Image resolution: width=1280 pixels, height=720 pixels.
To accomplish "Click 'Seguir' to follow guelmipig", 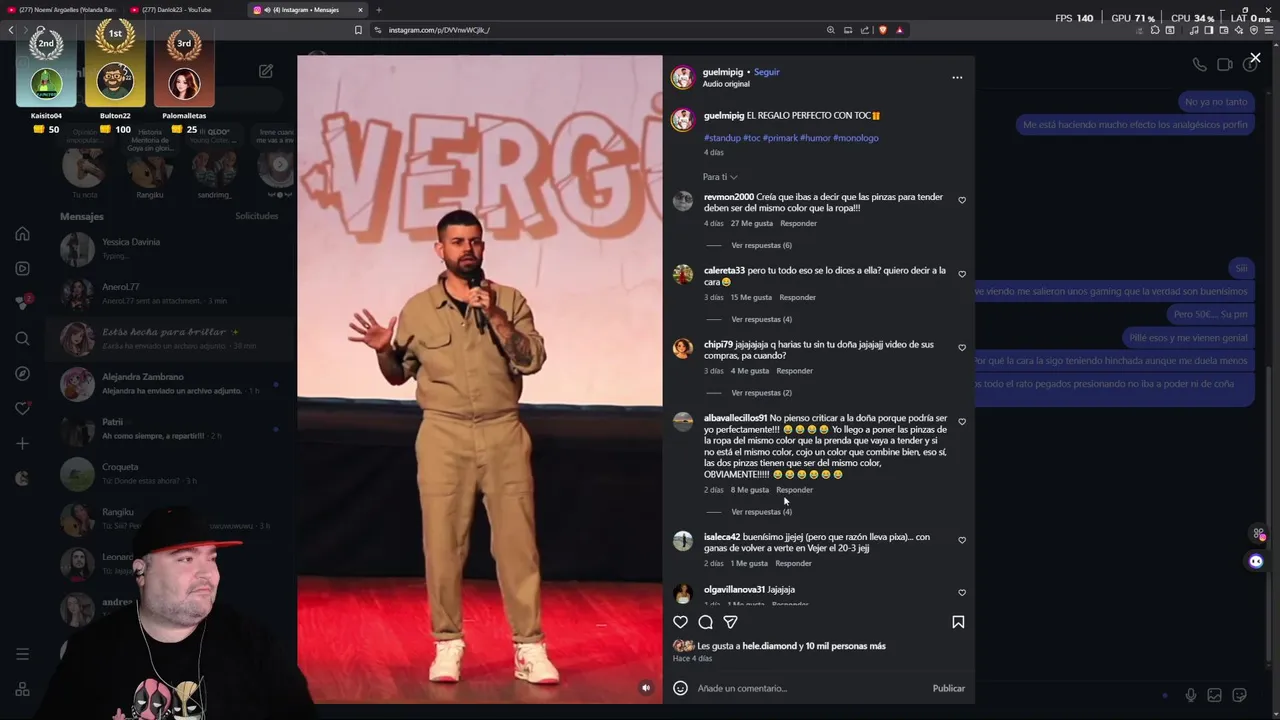I will [767, 72].
